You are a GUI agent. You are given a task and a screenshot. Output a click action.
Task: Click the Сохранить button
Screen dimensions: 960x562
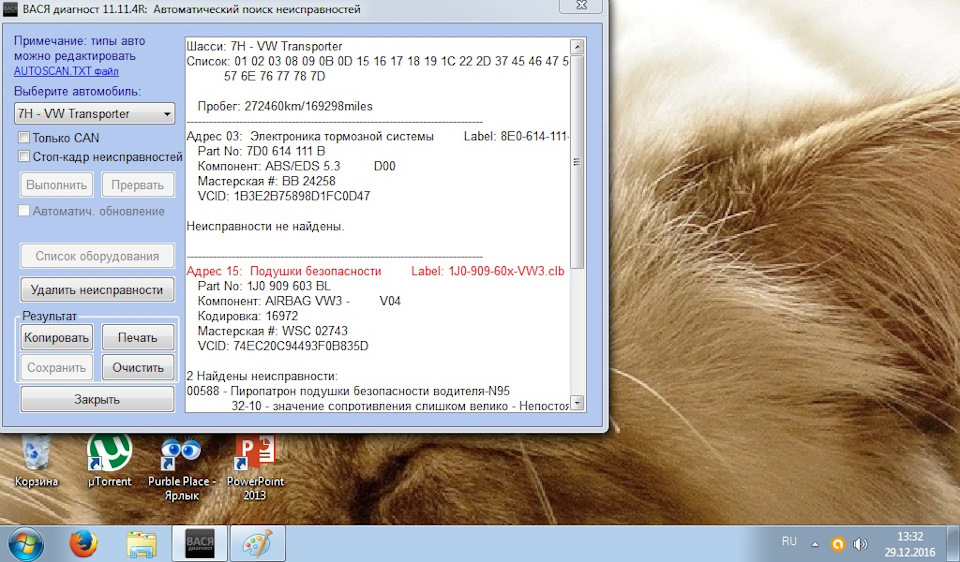click(56, 367)
